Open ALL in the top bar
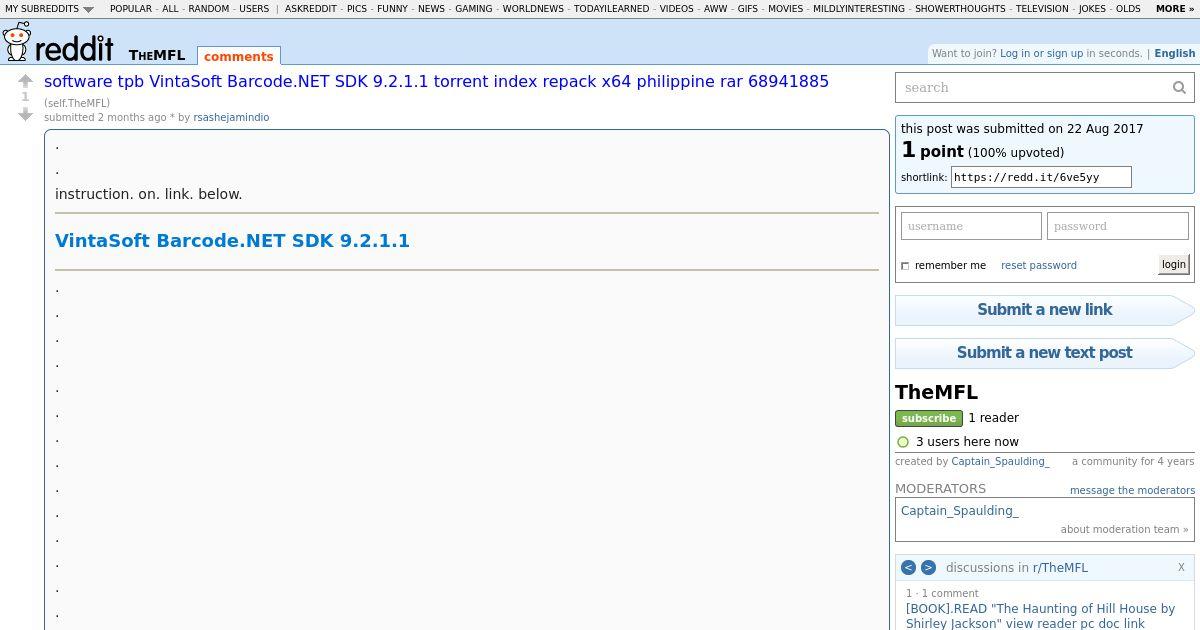This screenshot has width=1200, height=630. [170, 9]
